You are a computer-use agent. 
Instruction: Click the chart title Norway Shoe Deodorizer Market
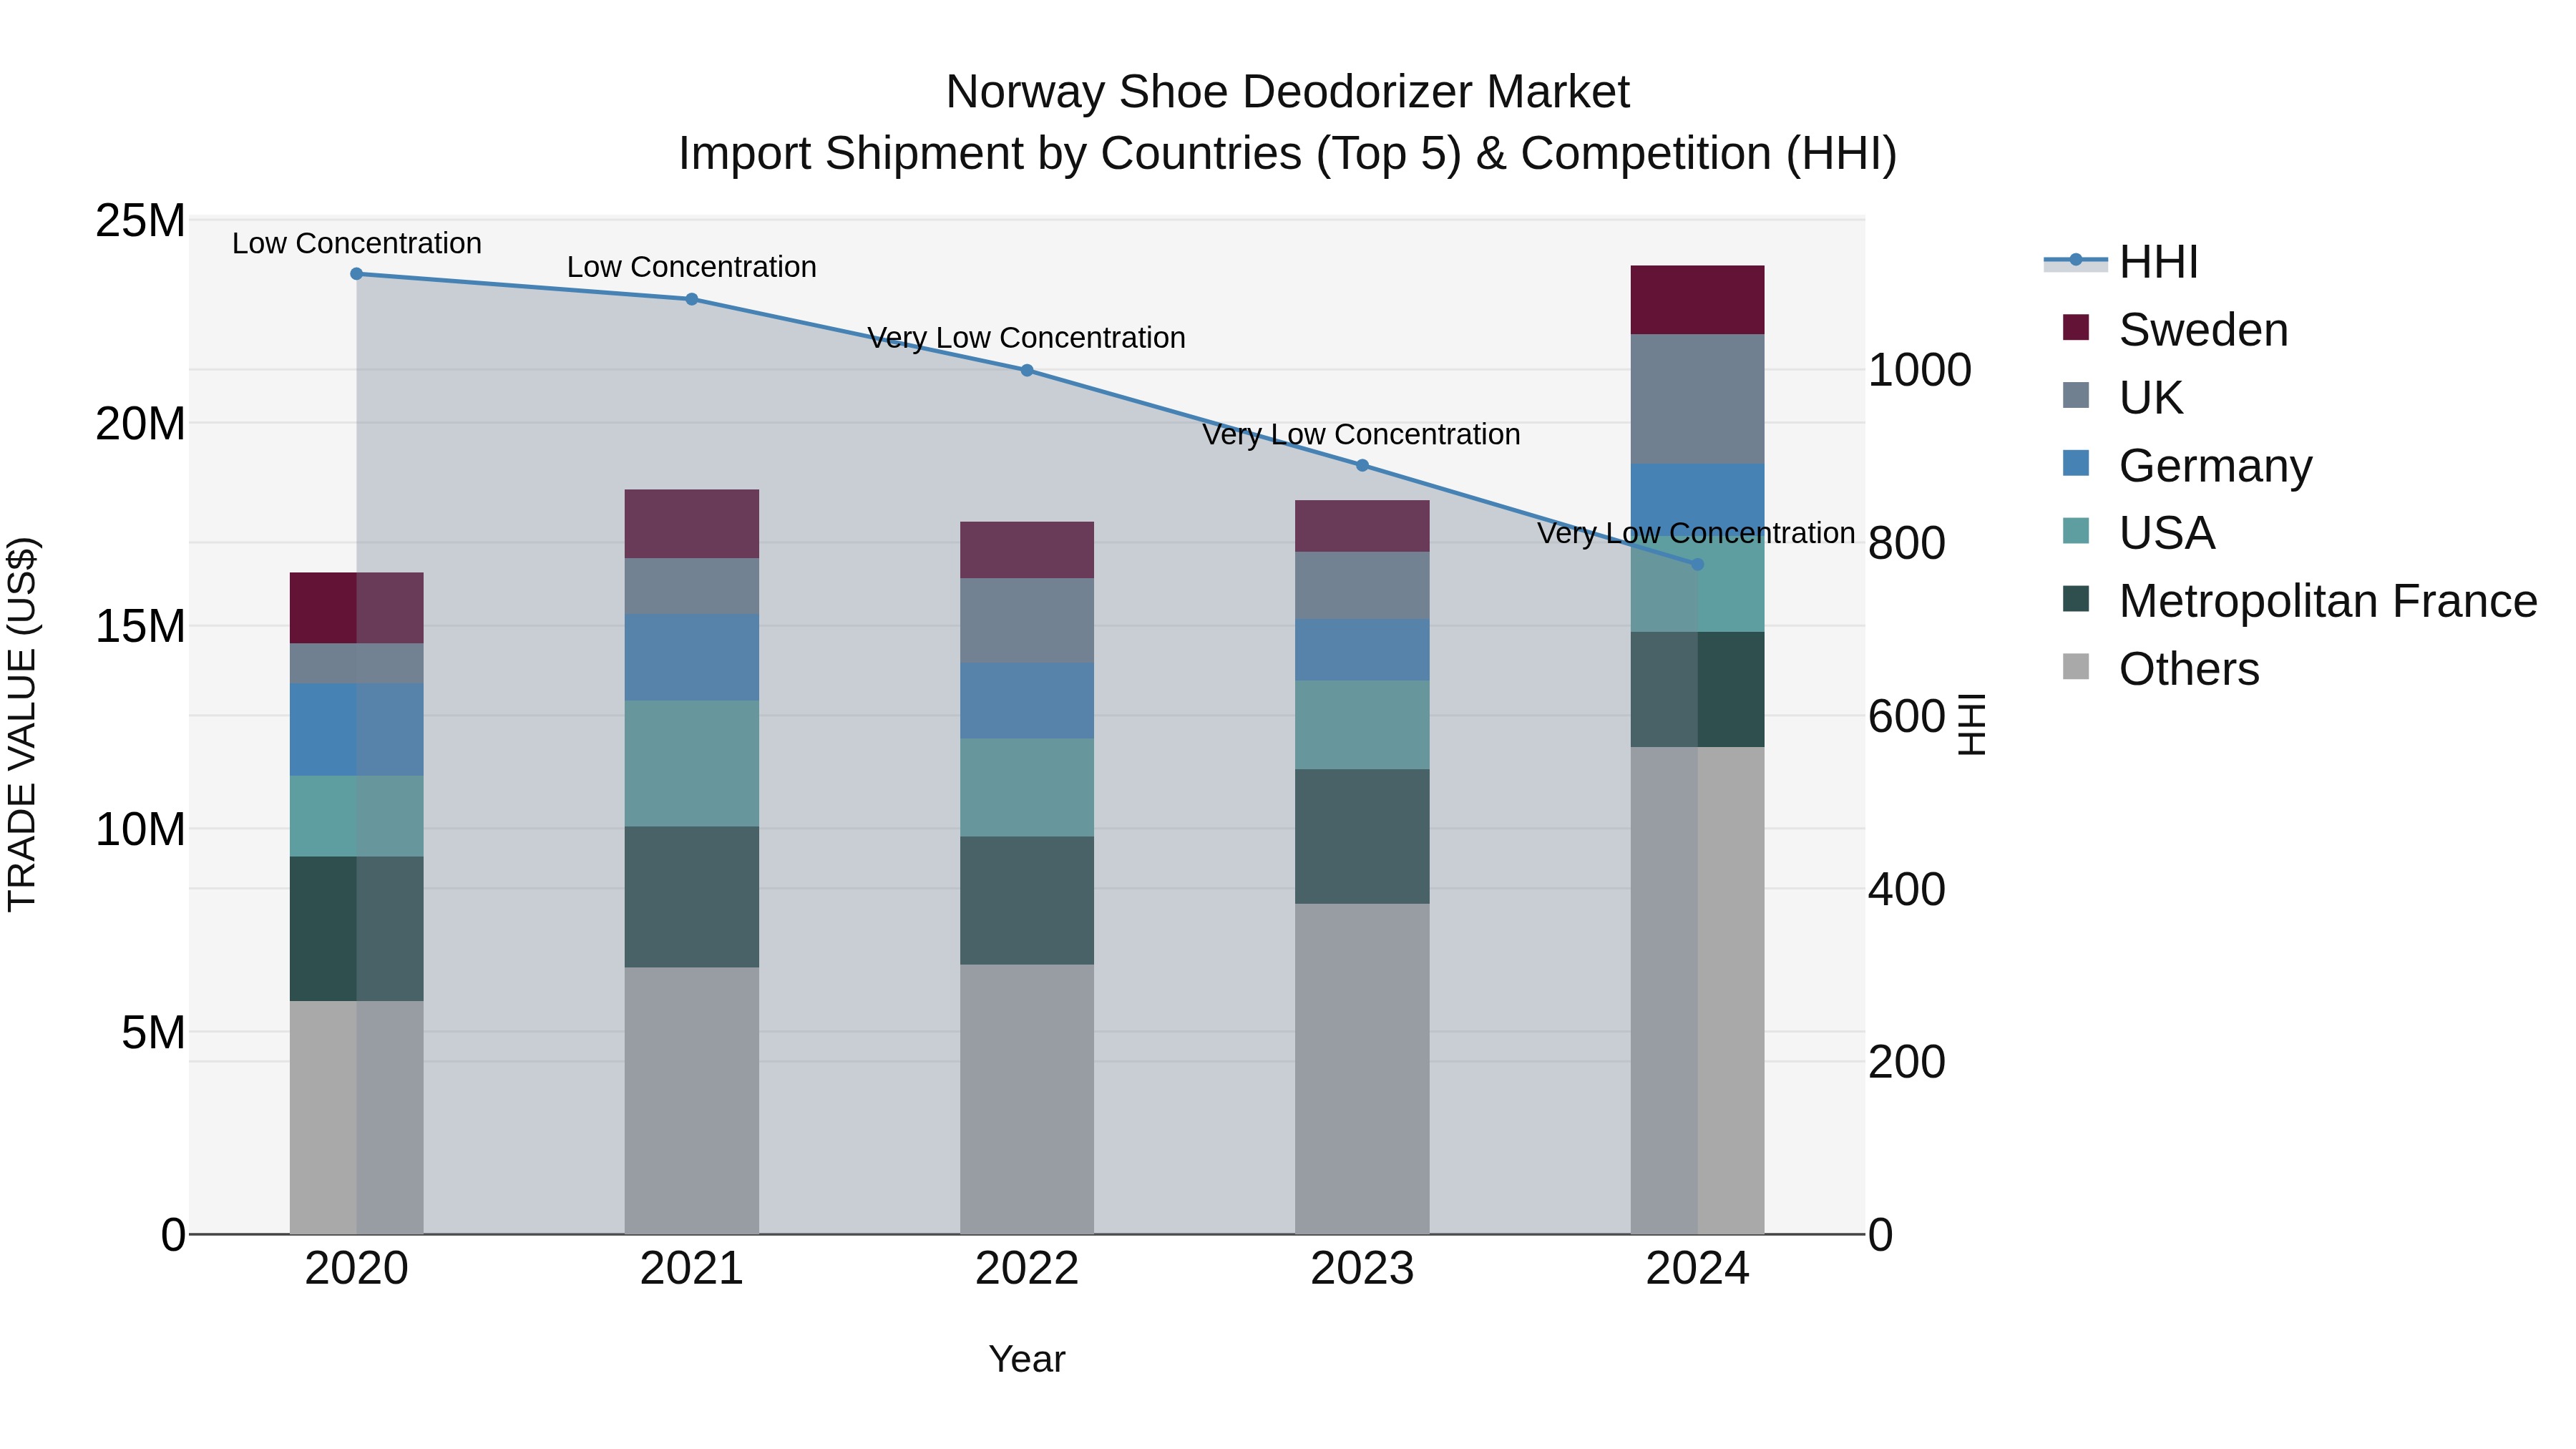coord(1288,92)
